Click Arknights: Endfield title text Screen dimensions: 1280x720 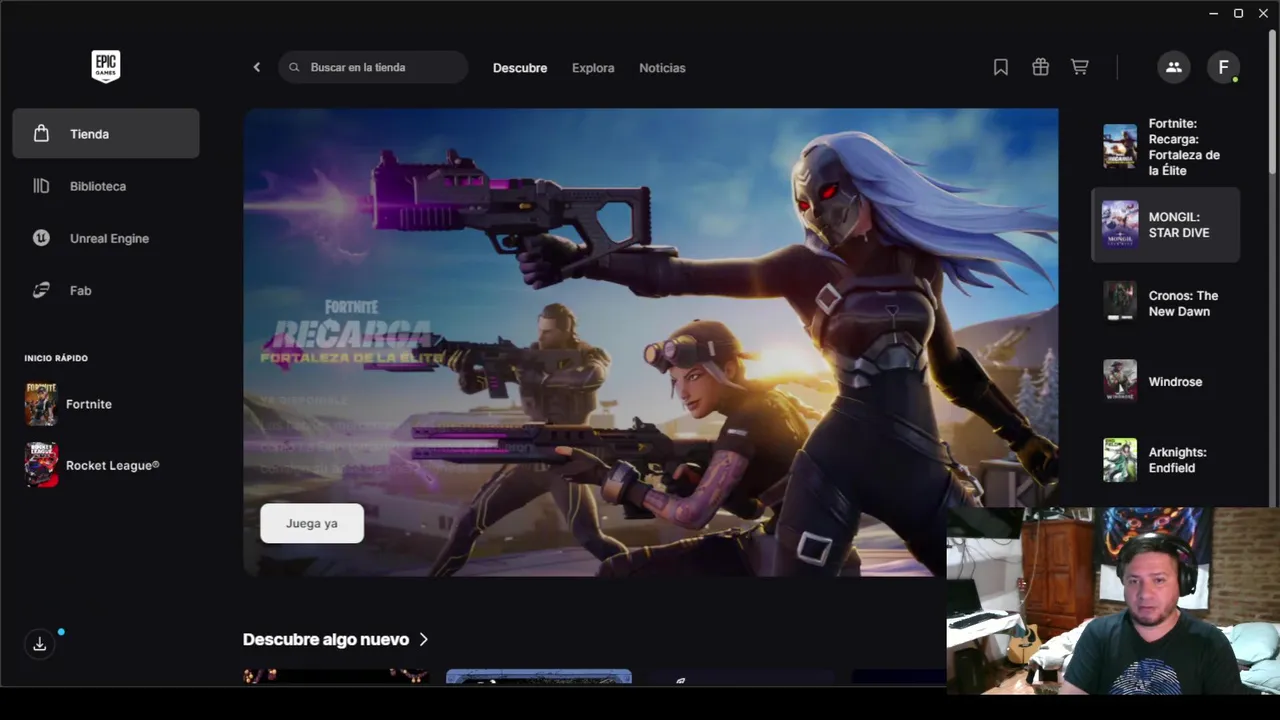[x=1177, y=460]
